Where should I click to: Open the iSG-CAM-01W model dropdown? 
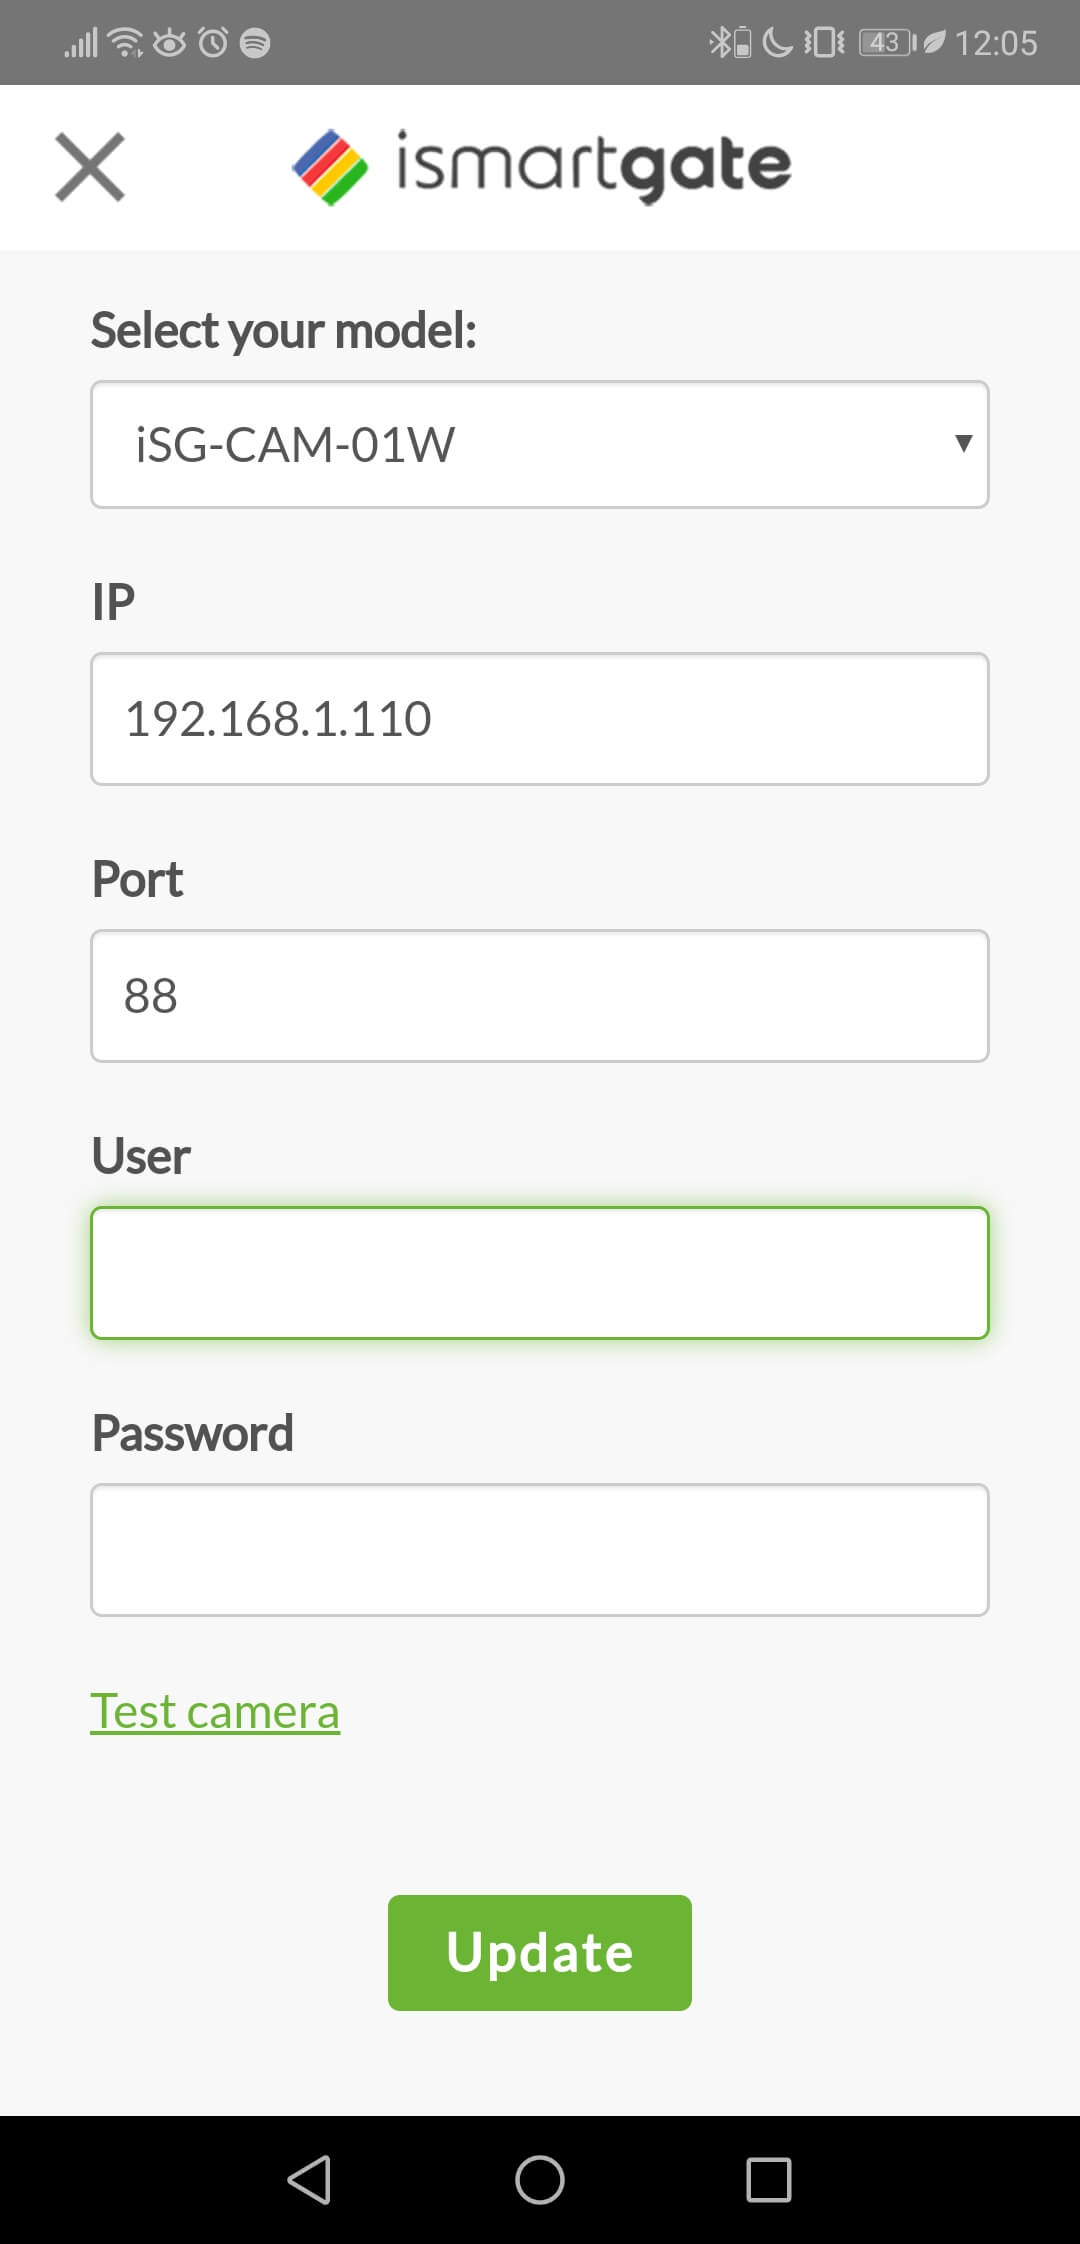tap(540, 444)
